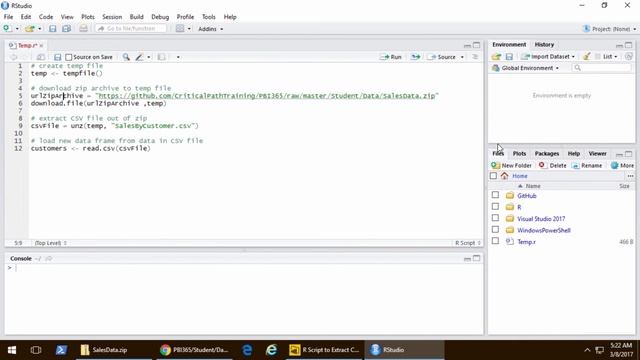Show document outline icon in editor

(475, 57)
